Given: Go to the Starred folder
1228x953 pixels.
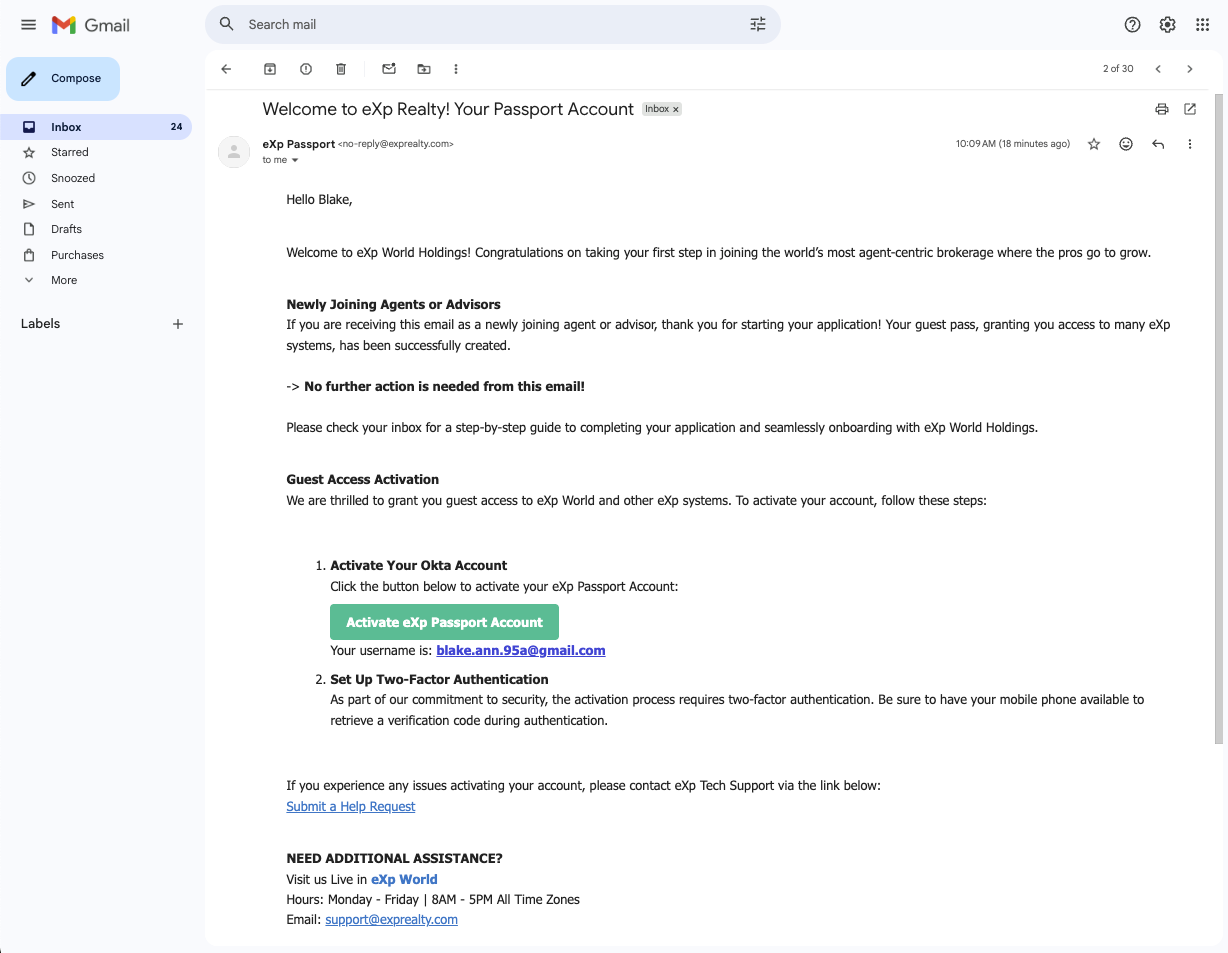Looking at the screenshot, I should 70,152.
